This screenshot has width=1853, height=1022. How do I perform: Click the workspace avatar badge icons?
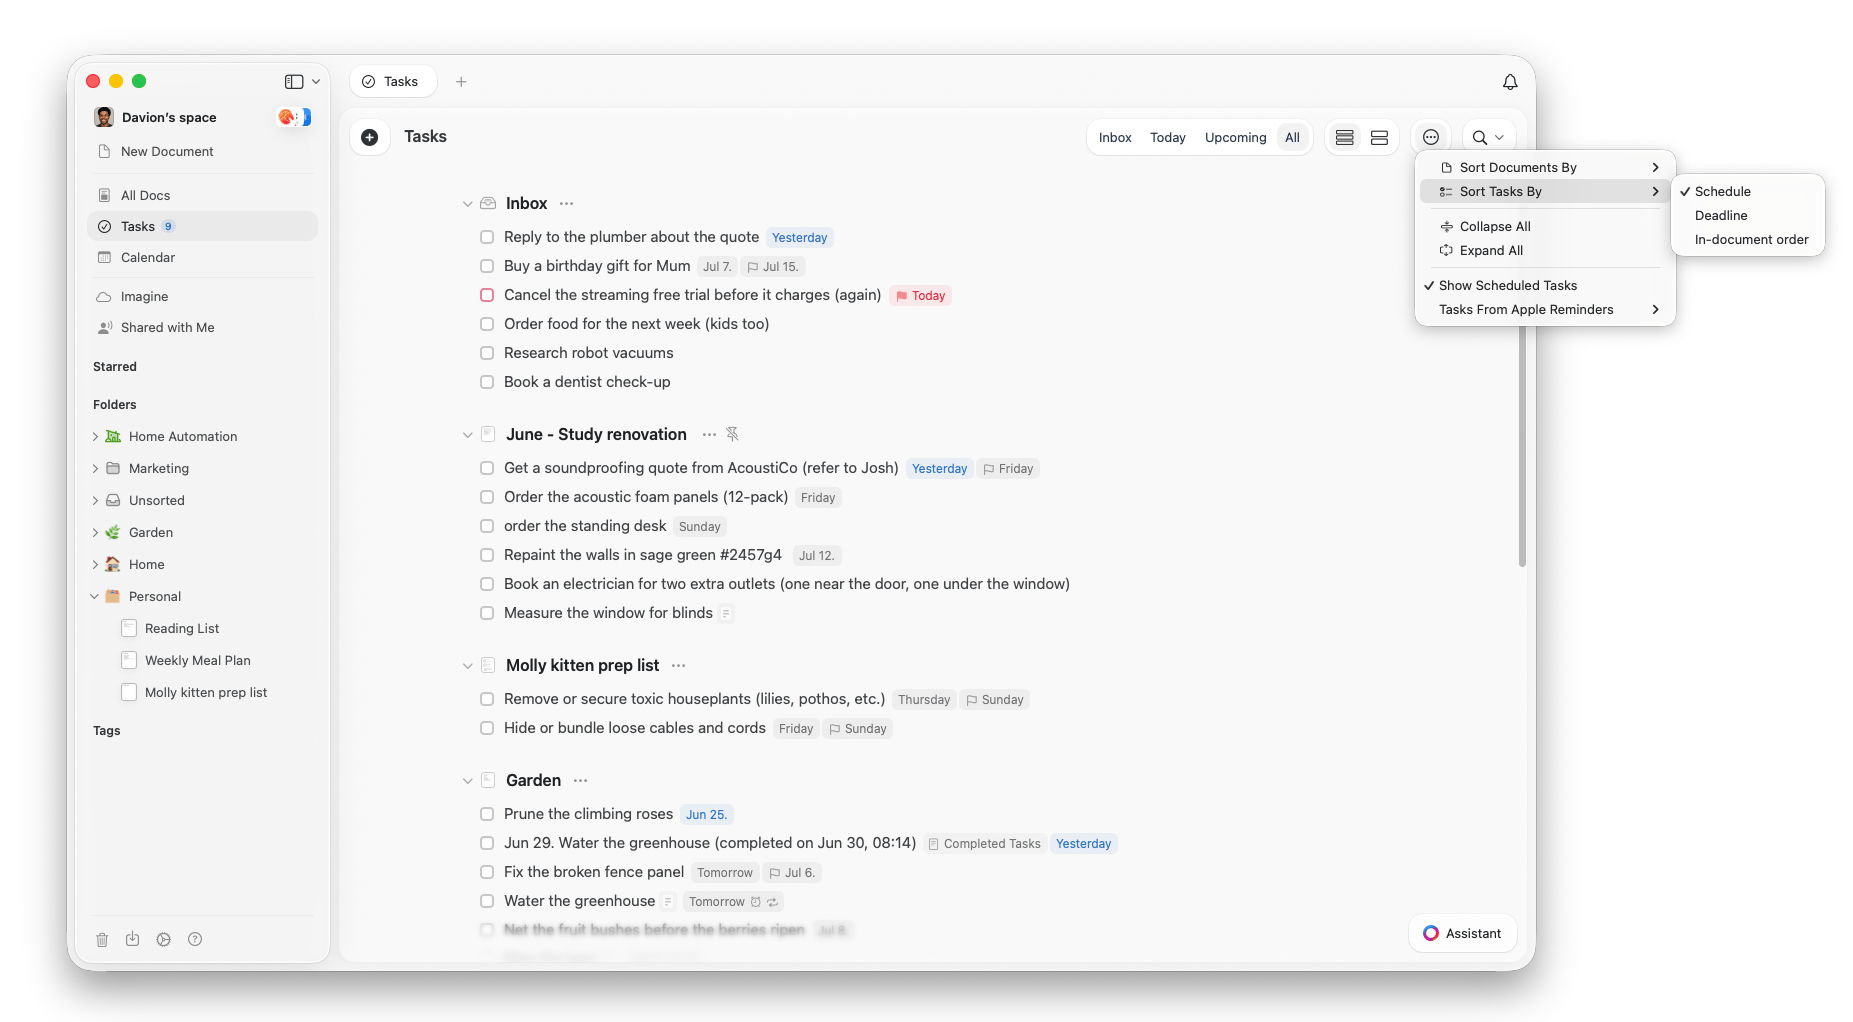(x=294, y=117)
